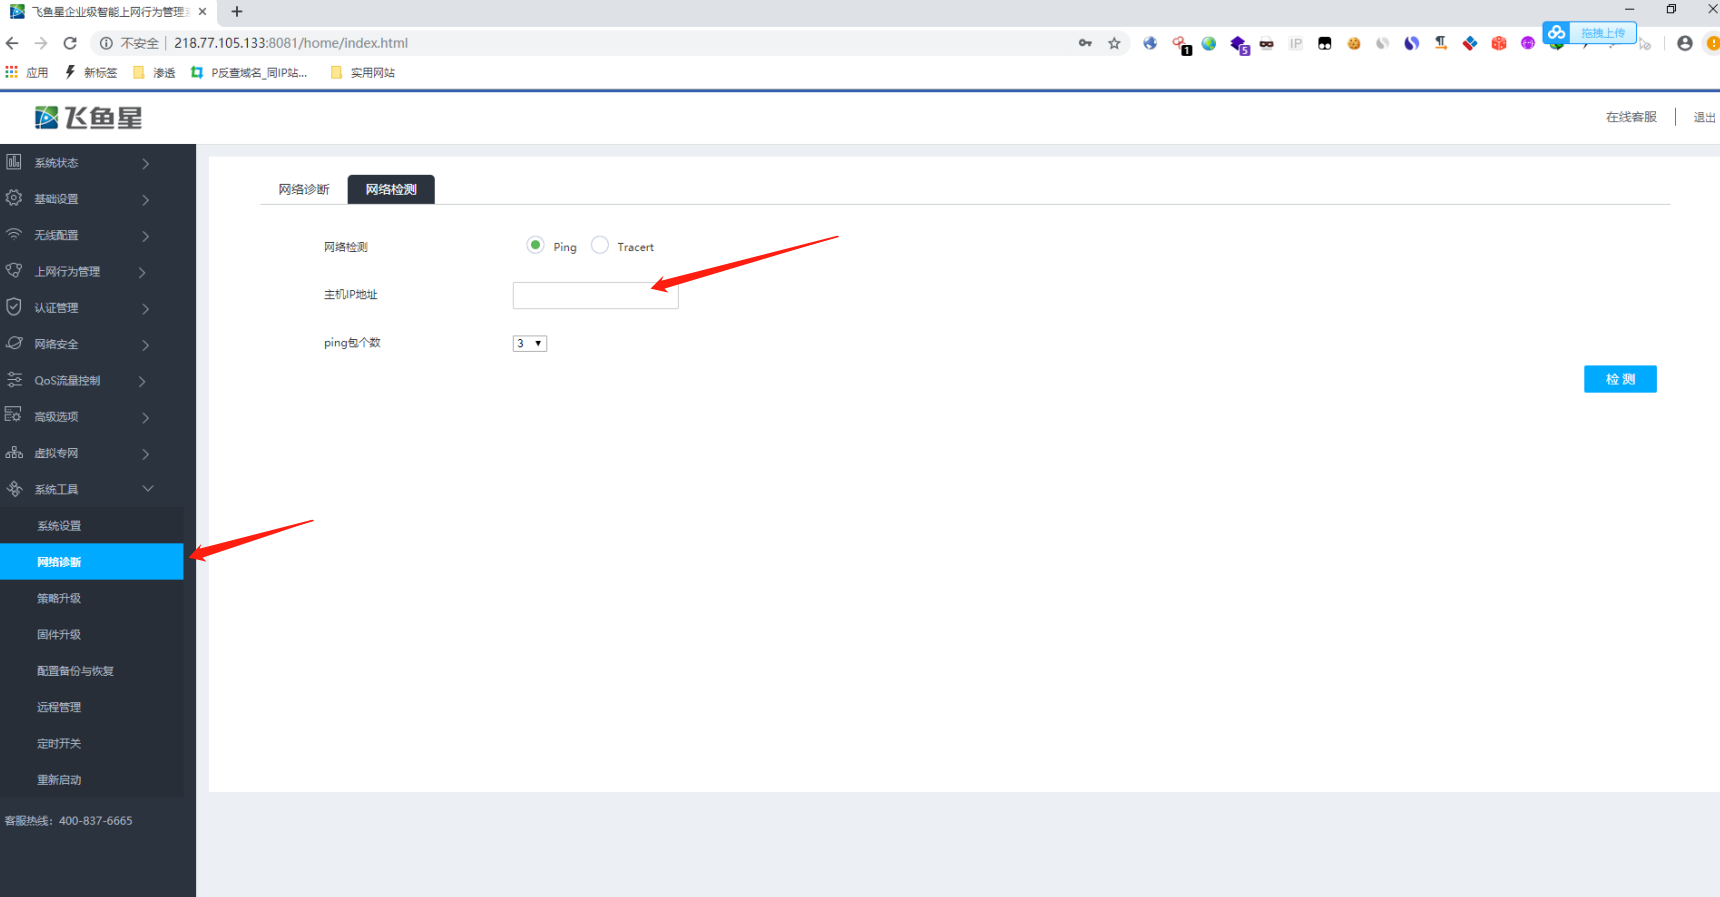Open new browser tab with plus
The image size is (1720, 897).
point(237,12)
